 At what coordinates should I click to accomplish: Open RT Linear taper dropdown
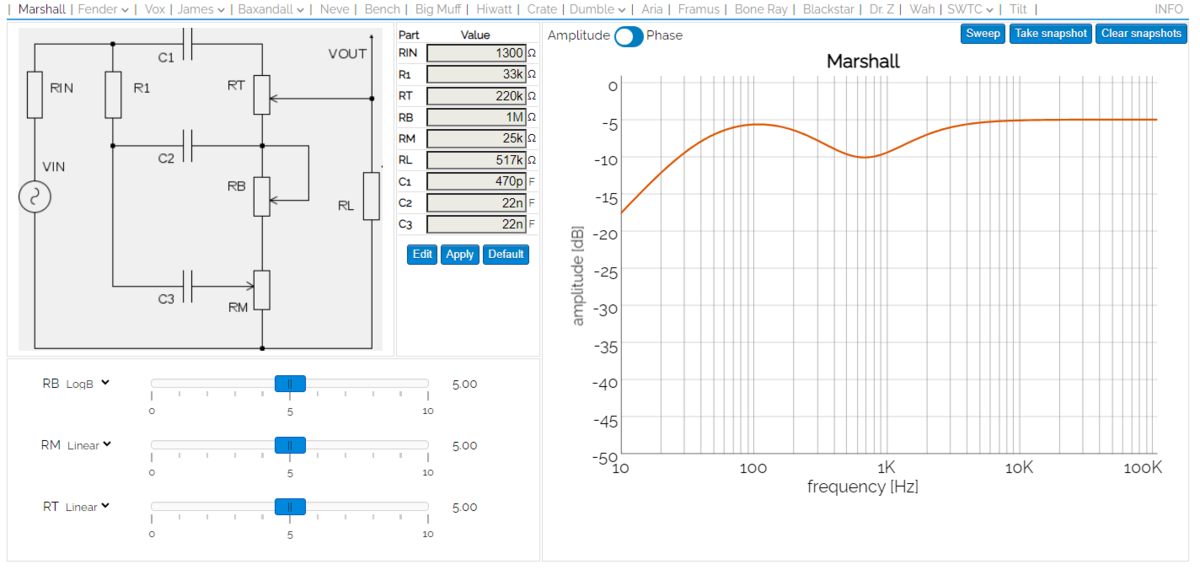(x=87, y=507)
